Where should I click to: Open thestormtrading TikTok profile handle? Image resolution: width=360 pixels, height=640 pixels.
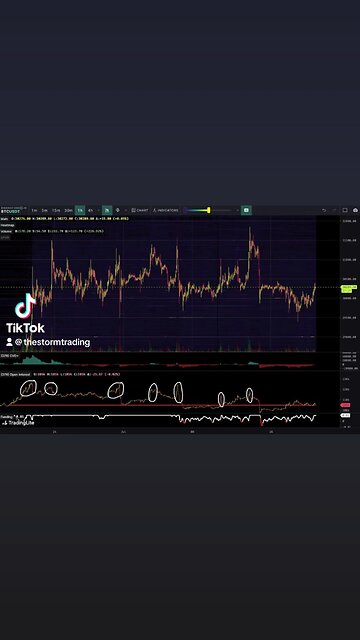52,342
